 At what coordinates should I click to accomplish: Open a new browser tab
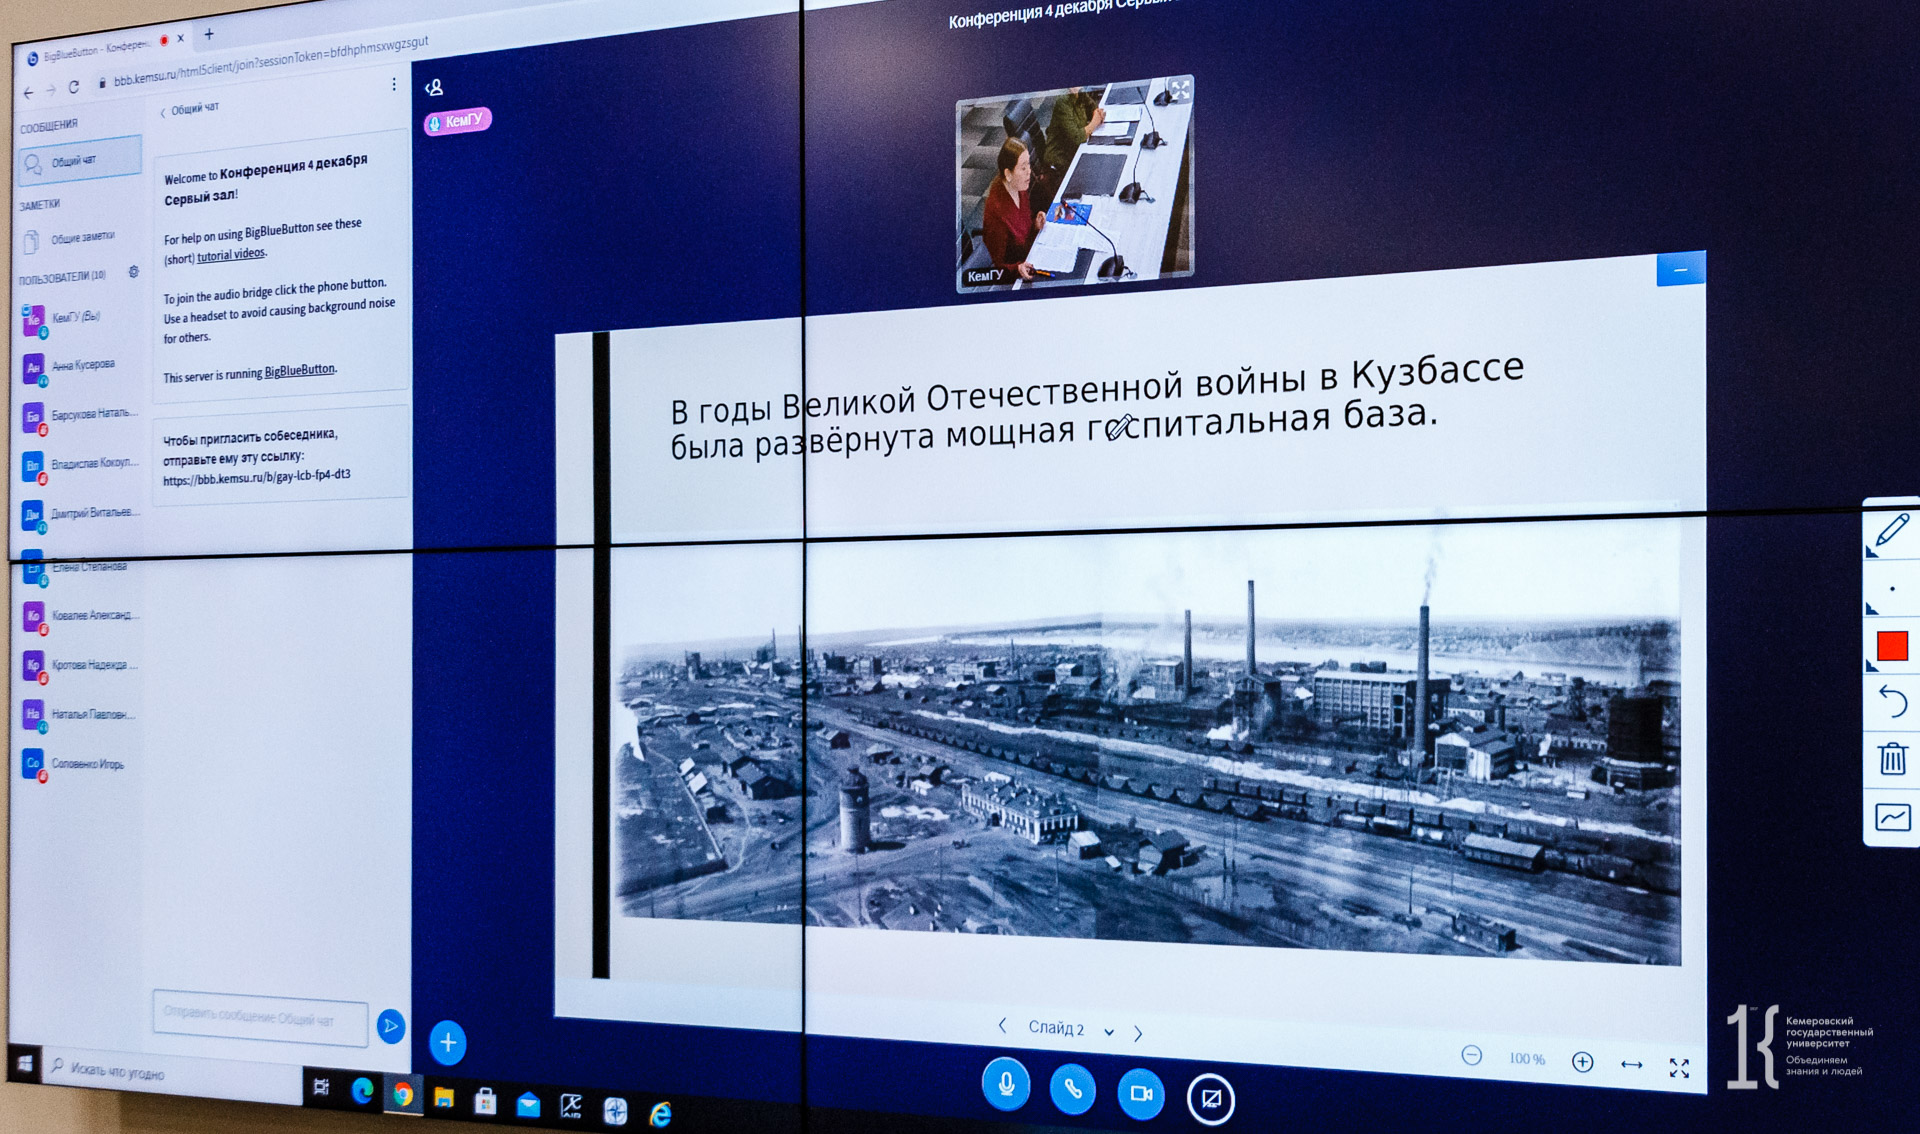pyautogui.click(x=208, y=34)
